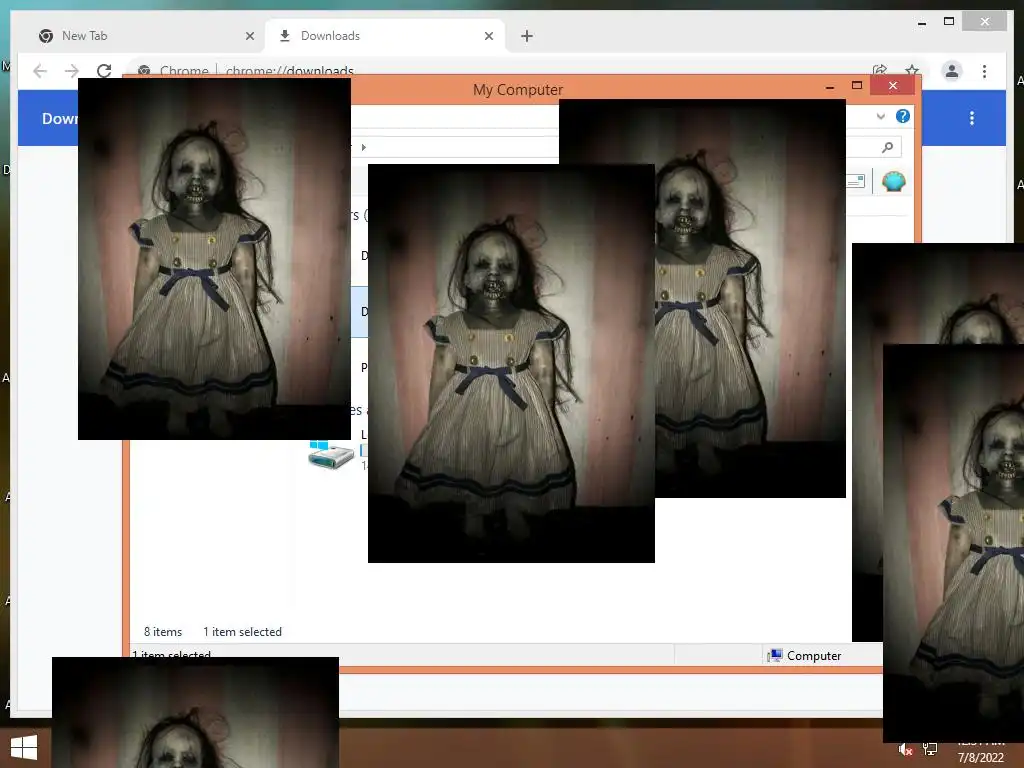Expand the ribbon chevron in My Computer
This screenshot has height=768, width=1024.
pos(881,116)
